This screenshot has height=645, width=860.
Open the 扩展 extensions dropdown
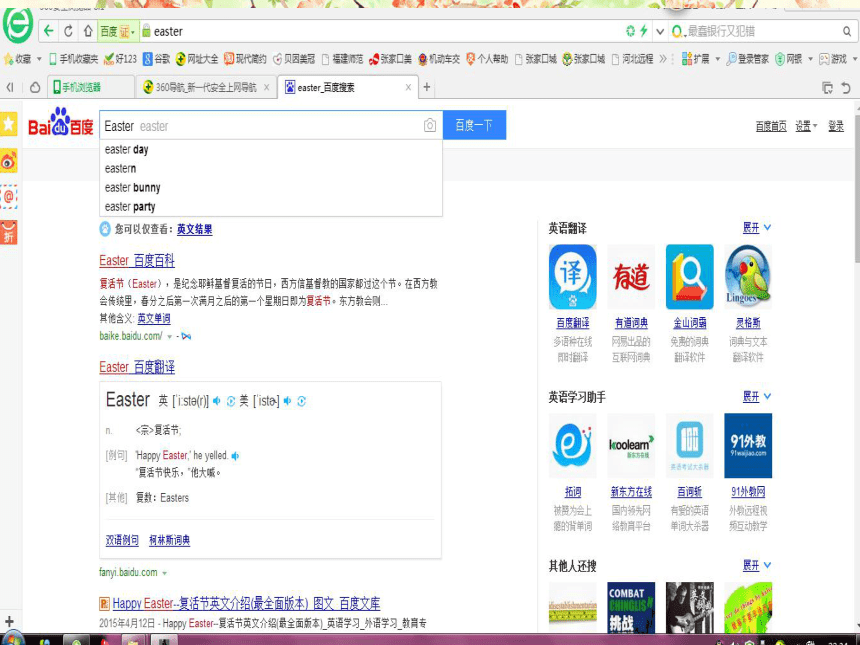click(x=700, y=59)
